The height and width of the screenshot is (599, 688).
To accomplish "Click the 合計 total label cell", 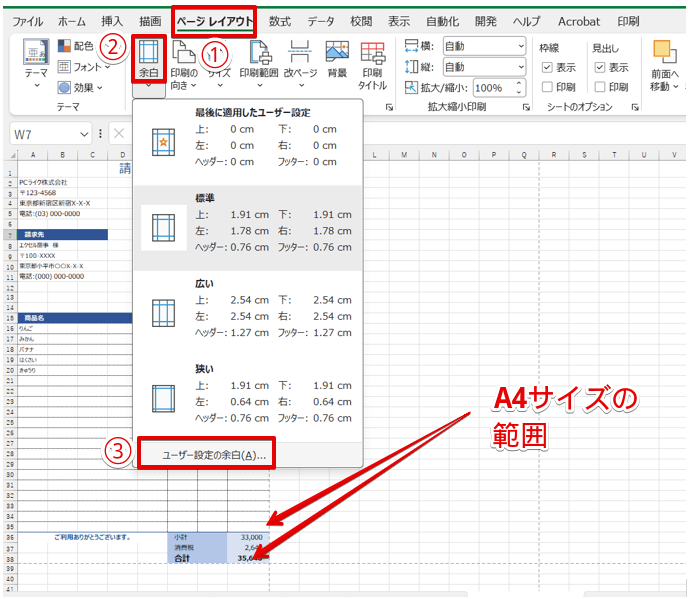I will pos(197,558).
